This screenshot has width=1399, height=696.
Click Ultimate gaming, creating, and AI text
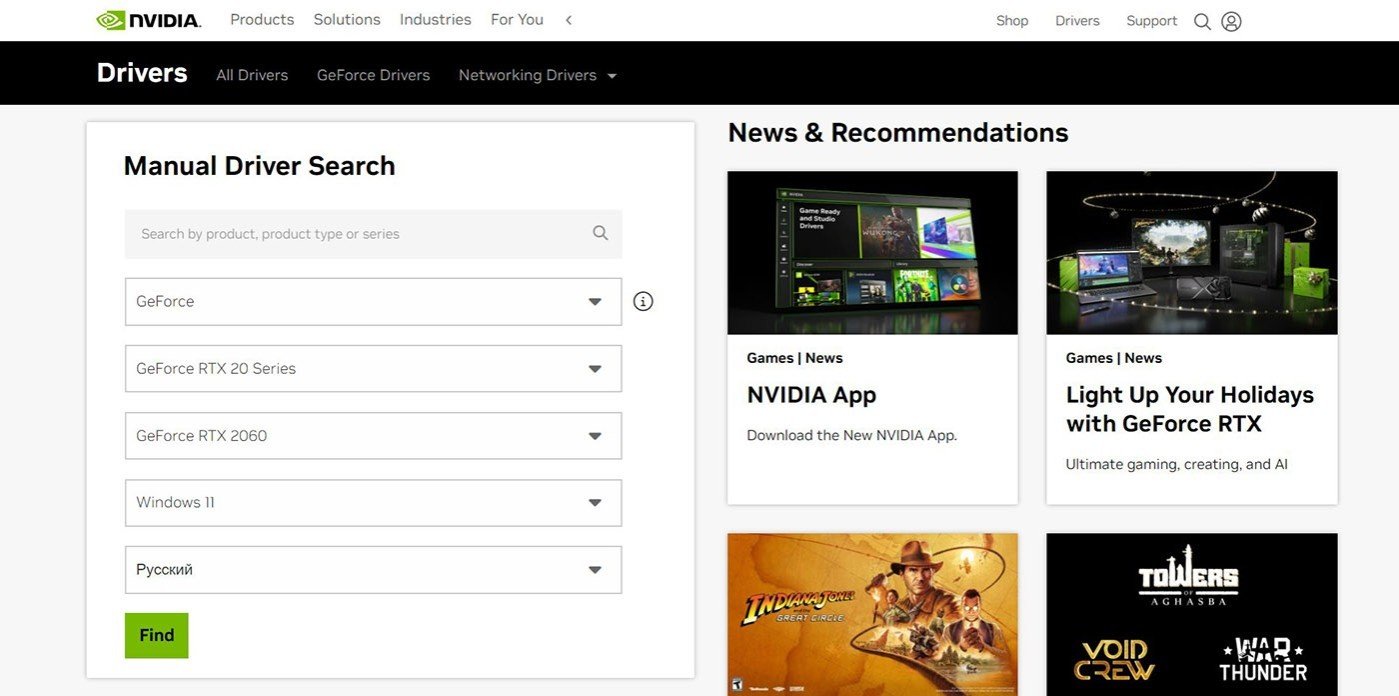1177,464
